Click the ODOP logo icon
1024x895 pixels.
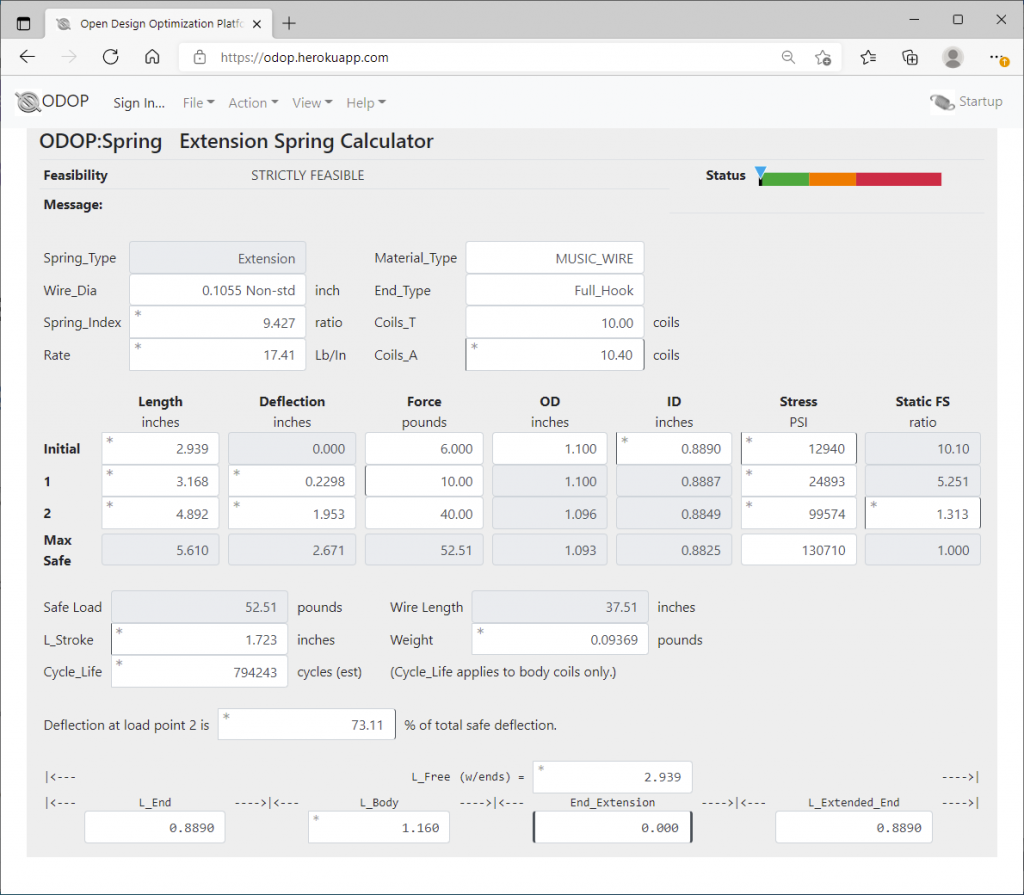[25, 101]
